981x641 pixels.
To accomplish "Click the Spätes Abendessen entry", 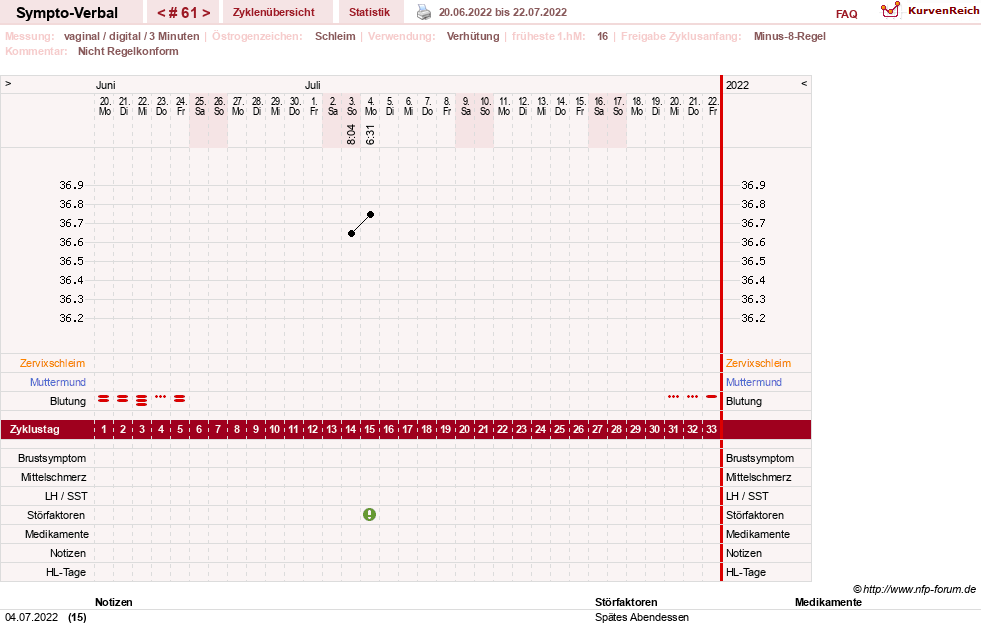I will (642, 617).
